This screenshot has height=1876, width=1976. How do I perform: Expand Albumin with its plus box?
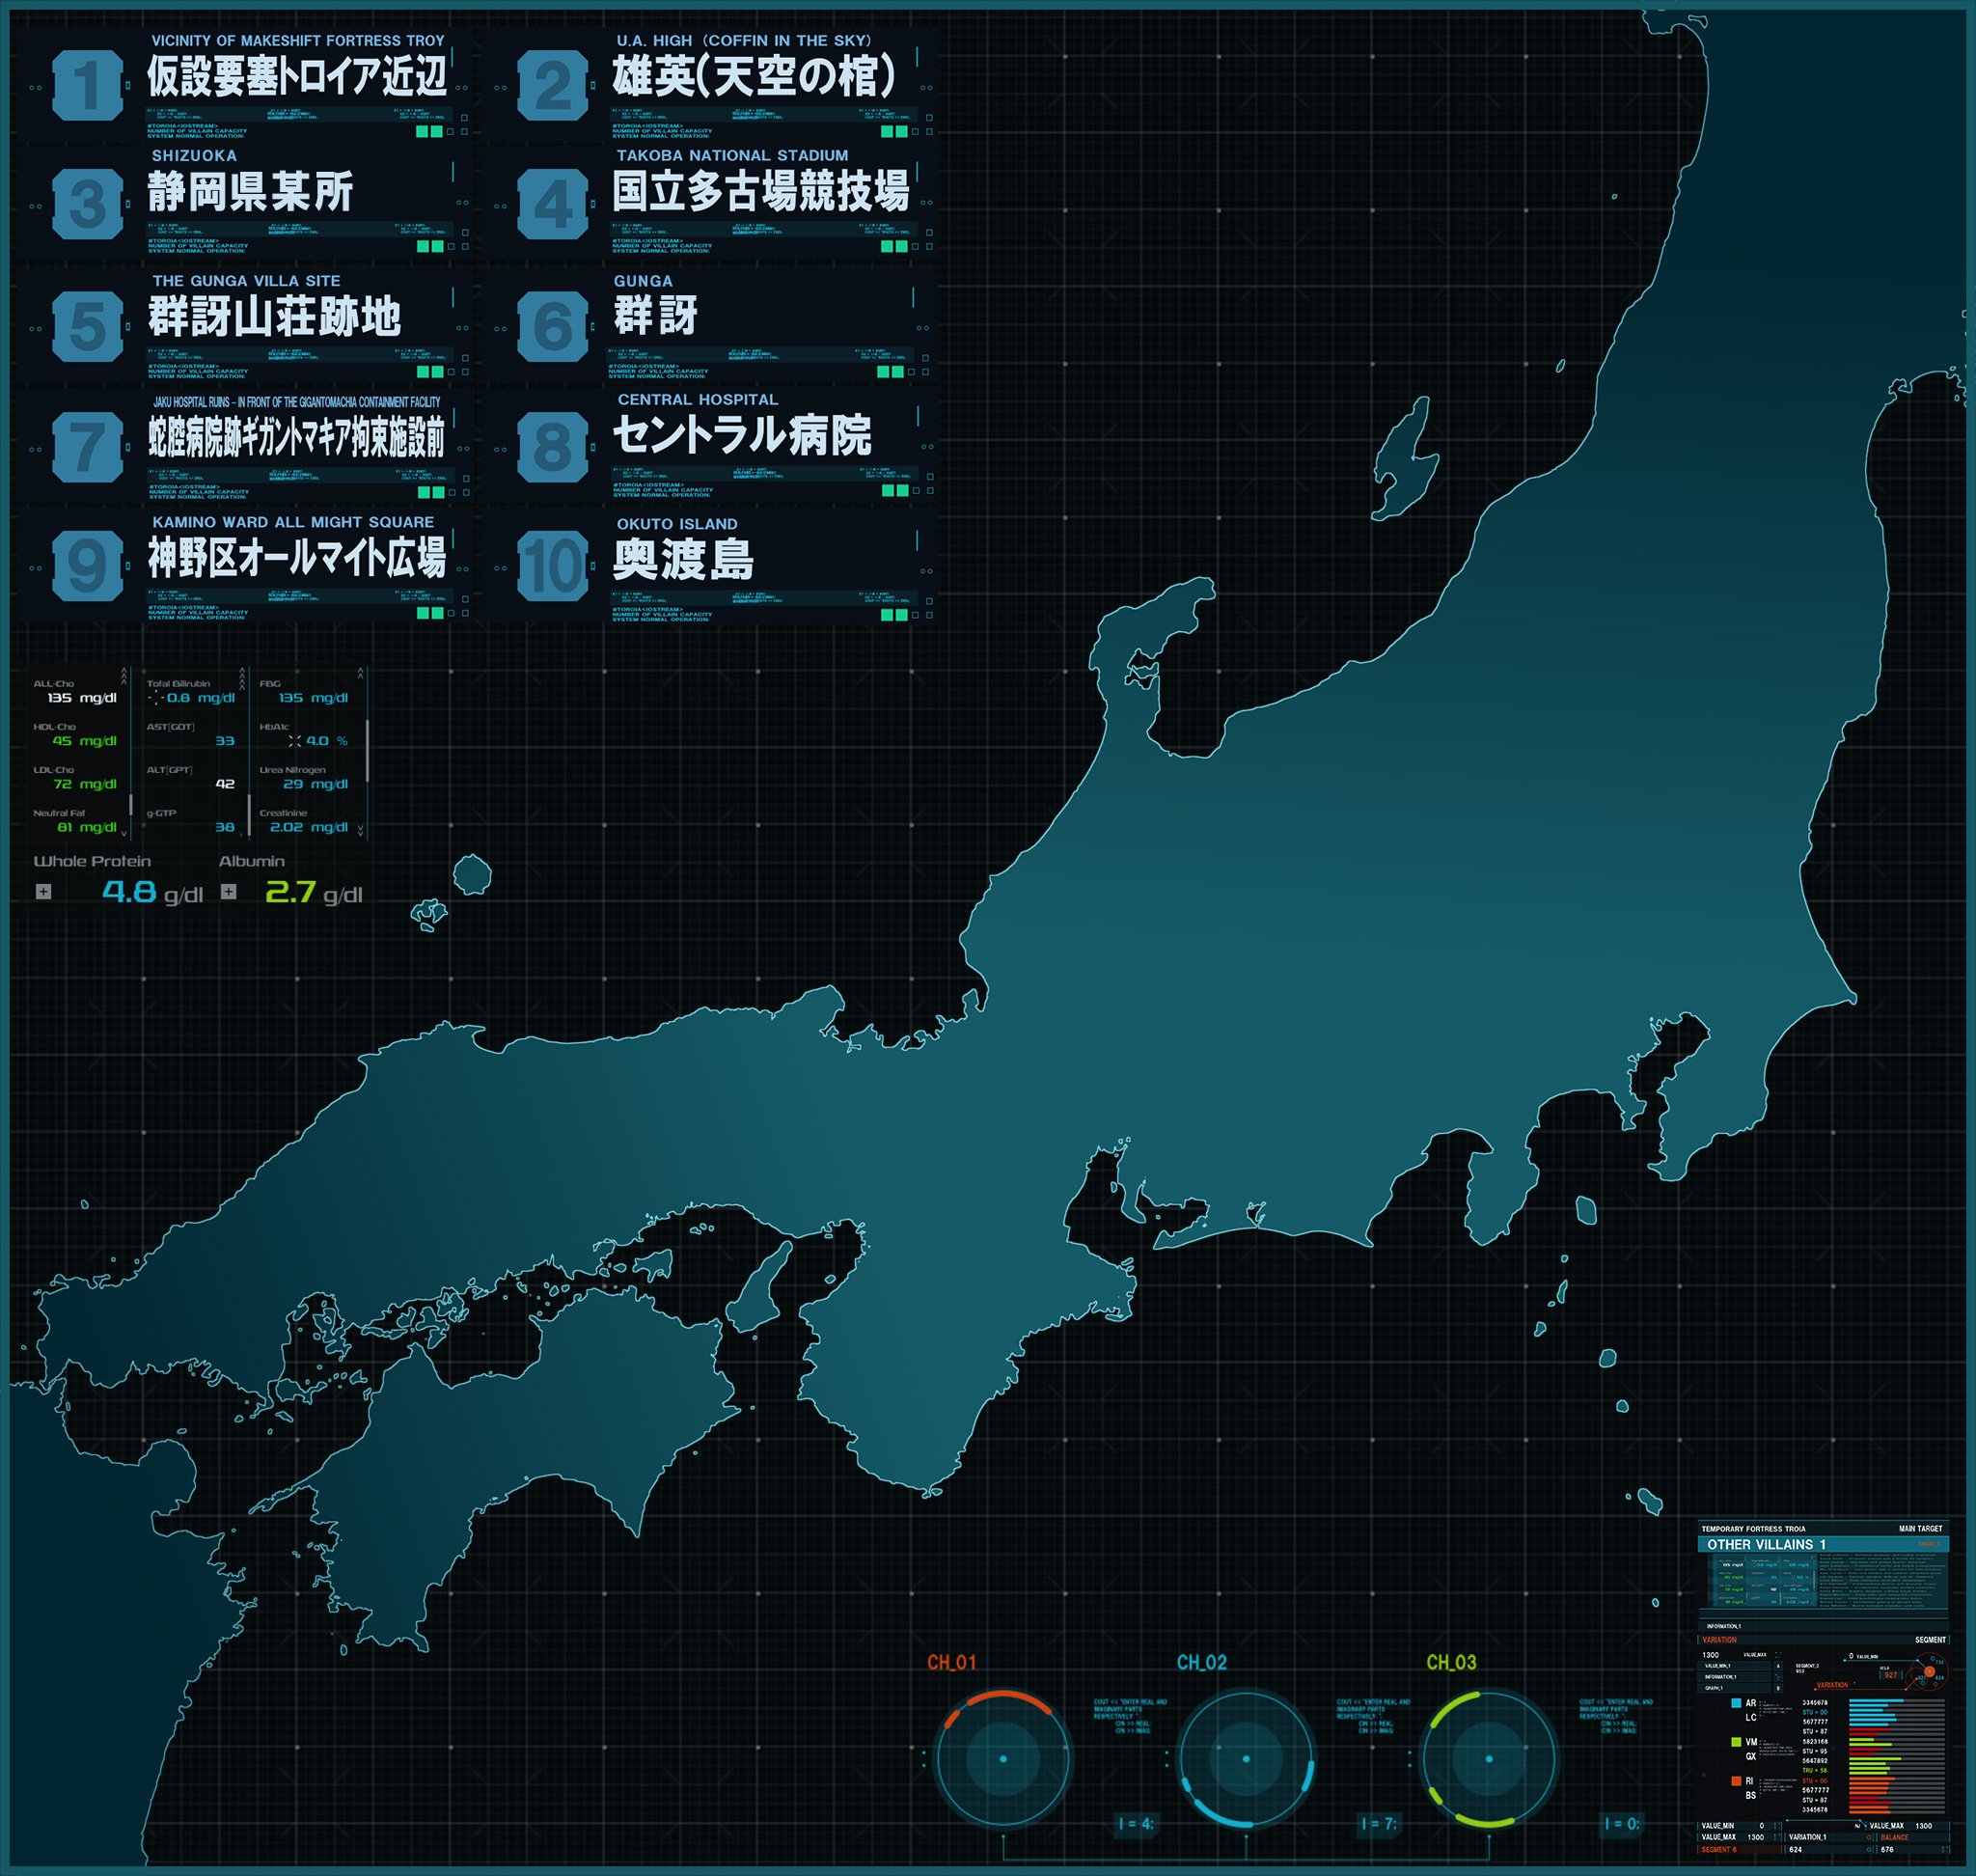(229, 892)
